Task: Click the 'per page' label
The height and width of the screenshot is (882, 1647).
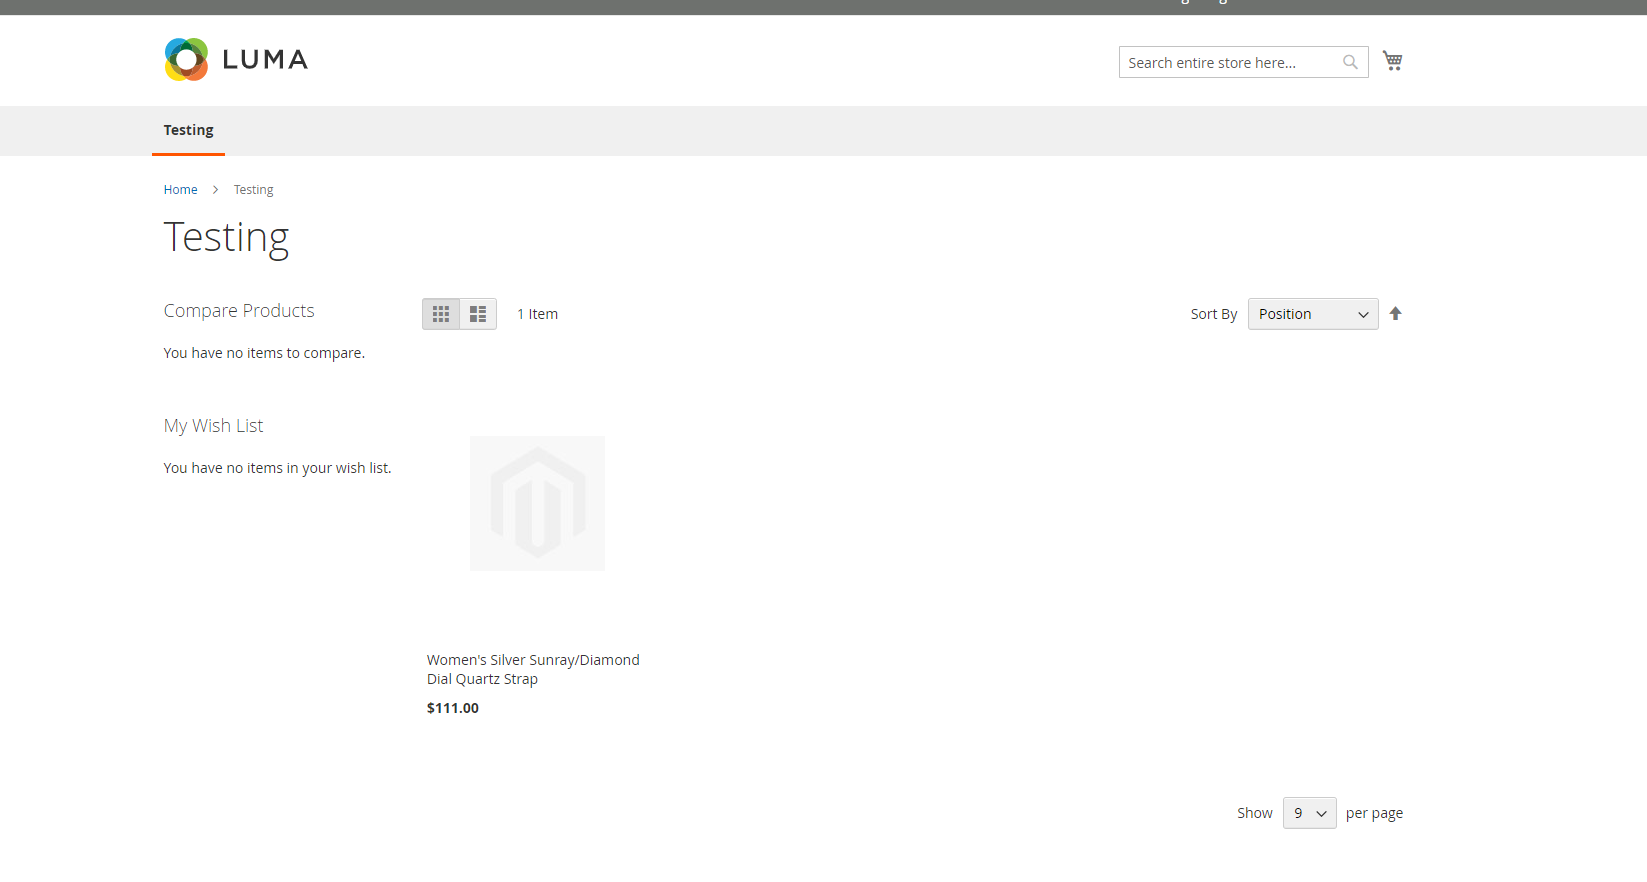Action: coord(1374,813)
